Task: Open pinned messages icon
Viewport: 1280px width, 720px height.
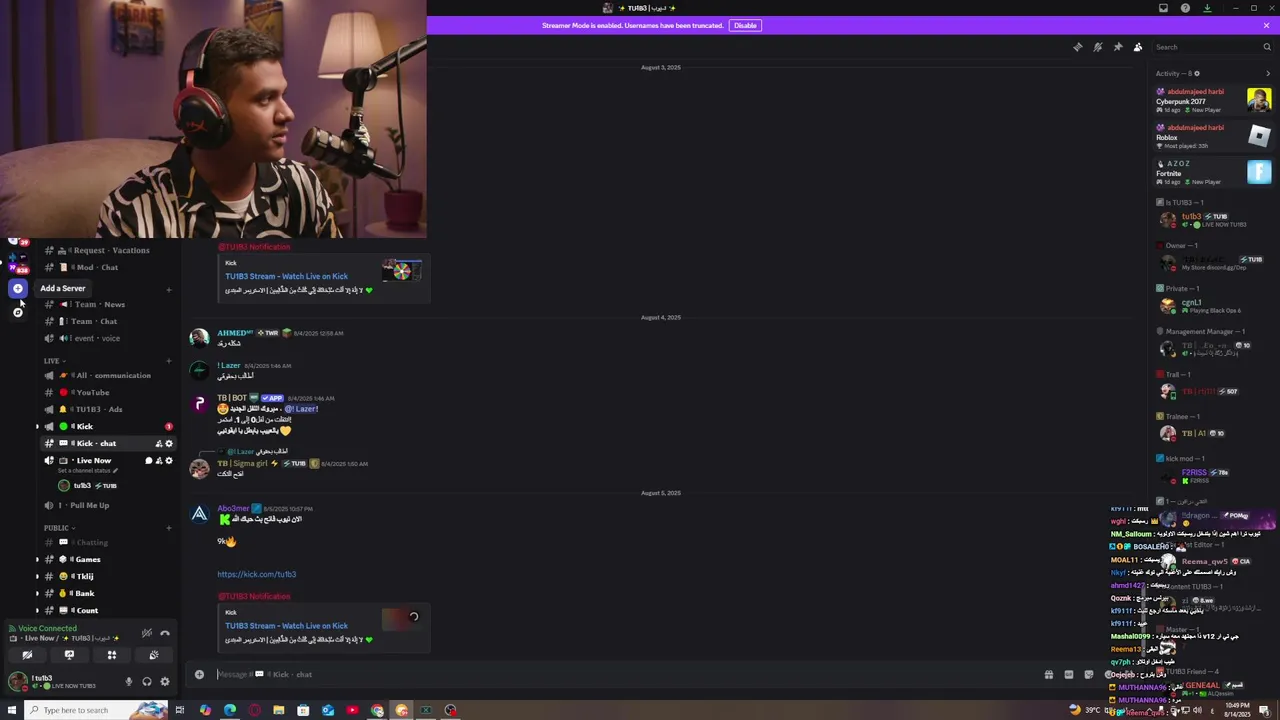Action: pos(1117,47)
